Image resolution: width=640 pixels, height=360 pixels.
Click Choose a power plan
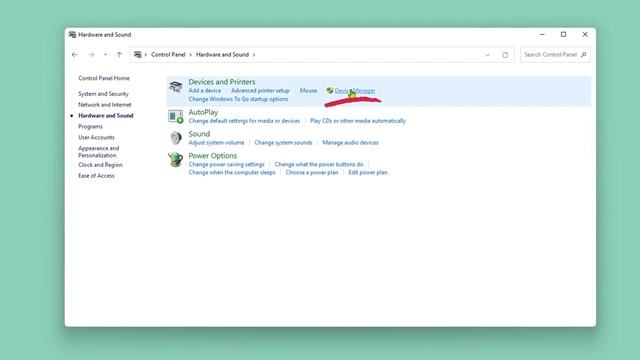(312, 173)
